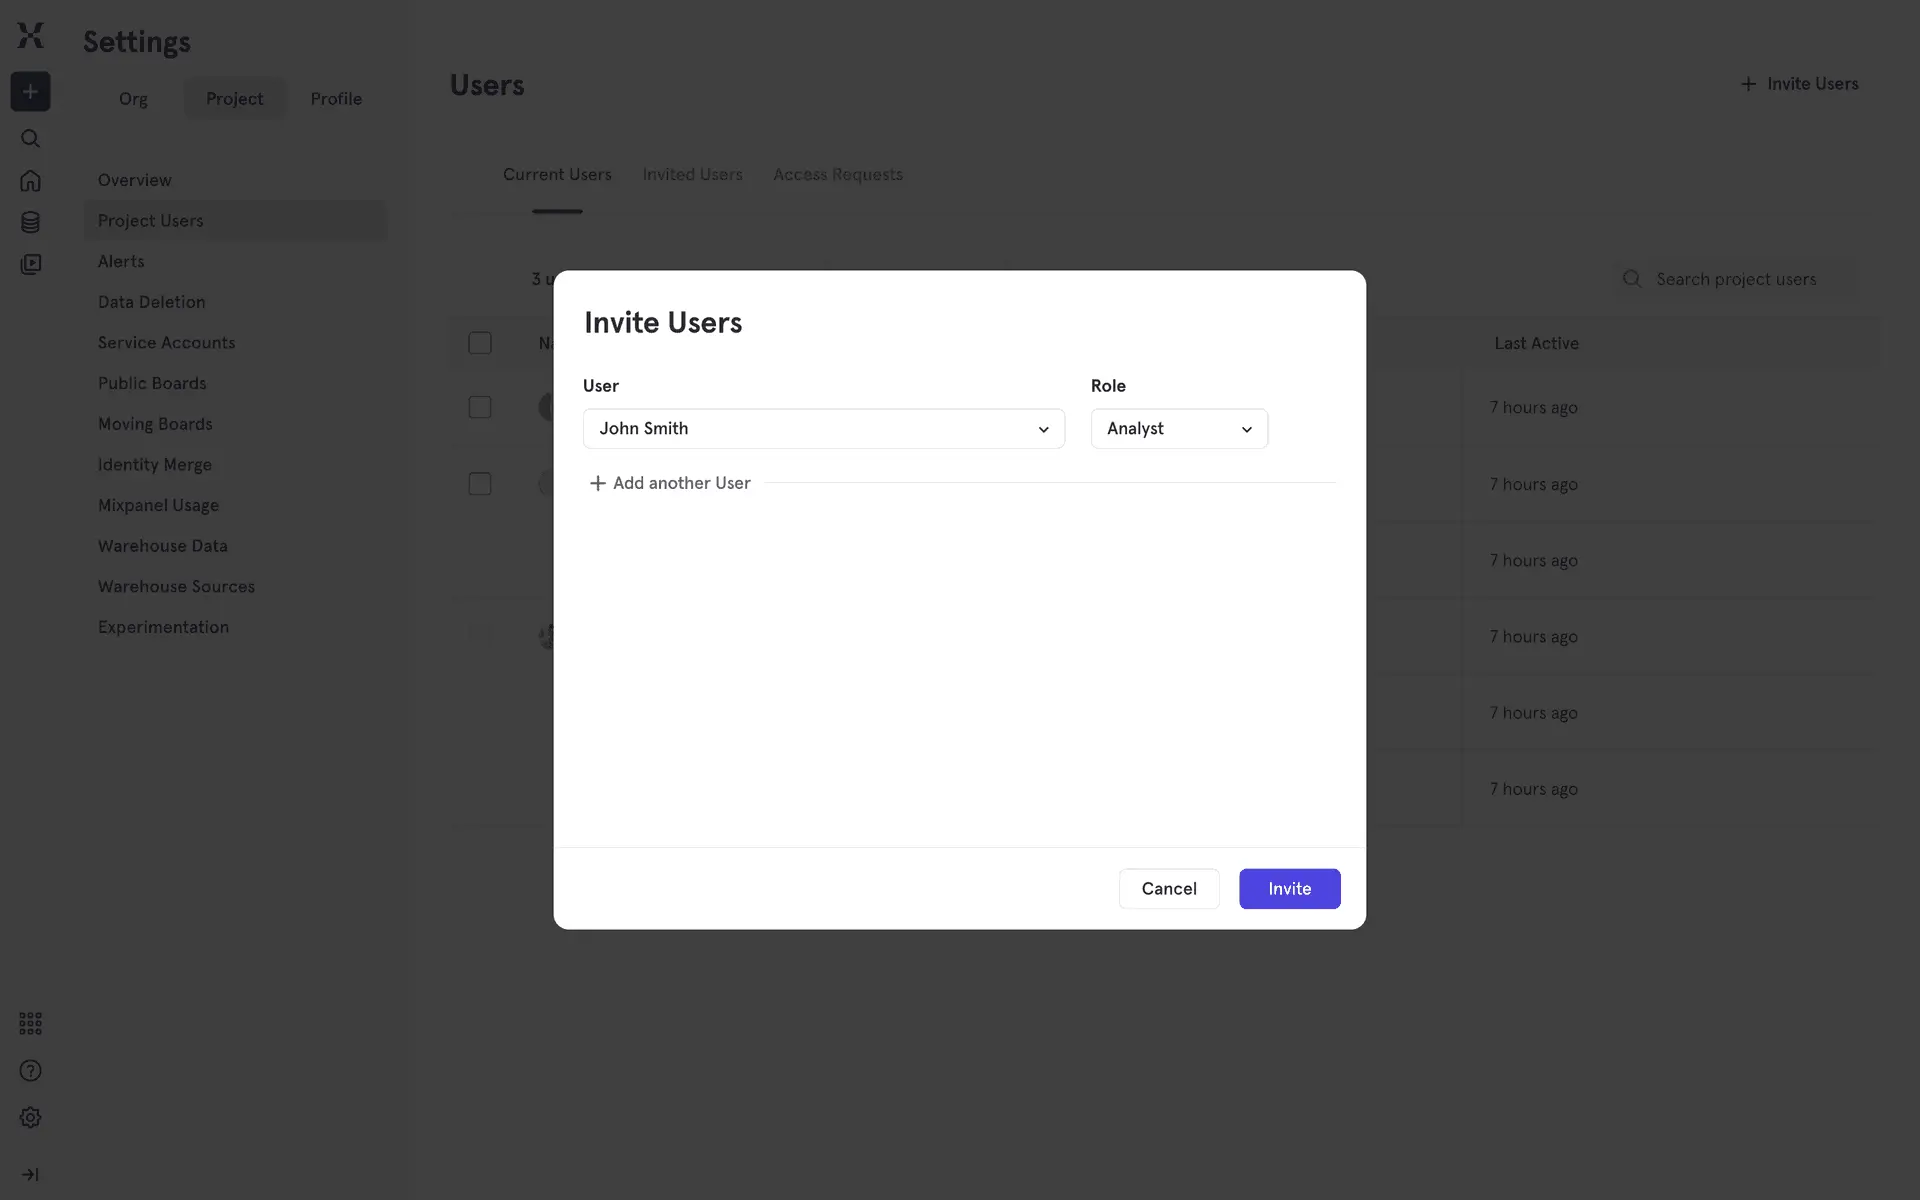Toggle the select-all users checkbox
Screen dimensions: 1920x1200
480,343
